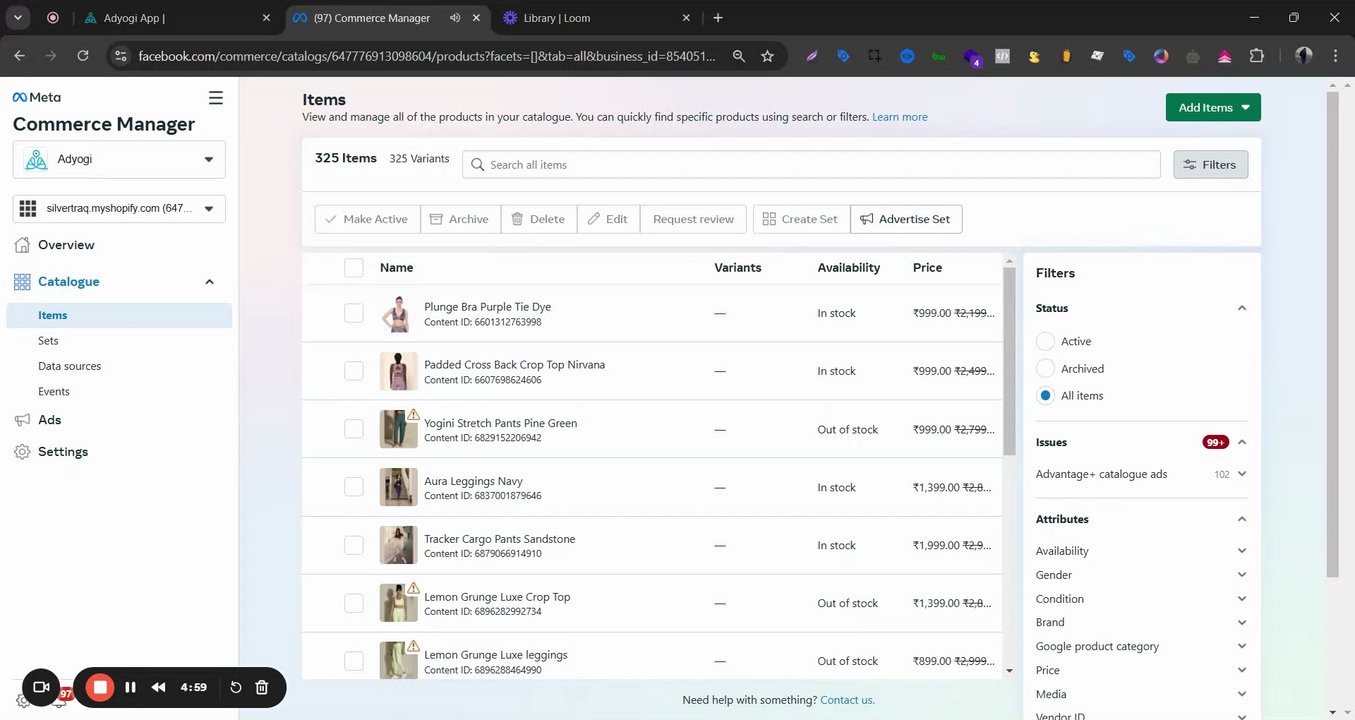1355x720 pixels.
Task: Switch to Library | Loom browser tab
Action: click(596, 18)
